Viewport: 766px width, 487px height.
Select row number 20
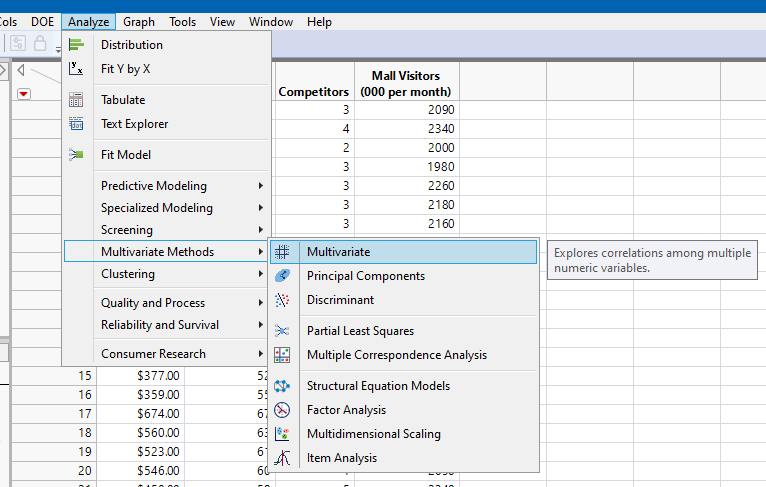coord(54,471)
